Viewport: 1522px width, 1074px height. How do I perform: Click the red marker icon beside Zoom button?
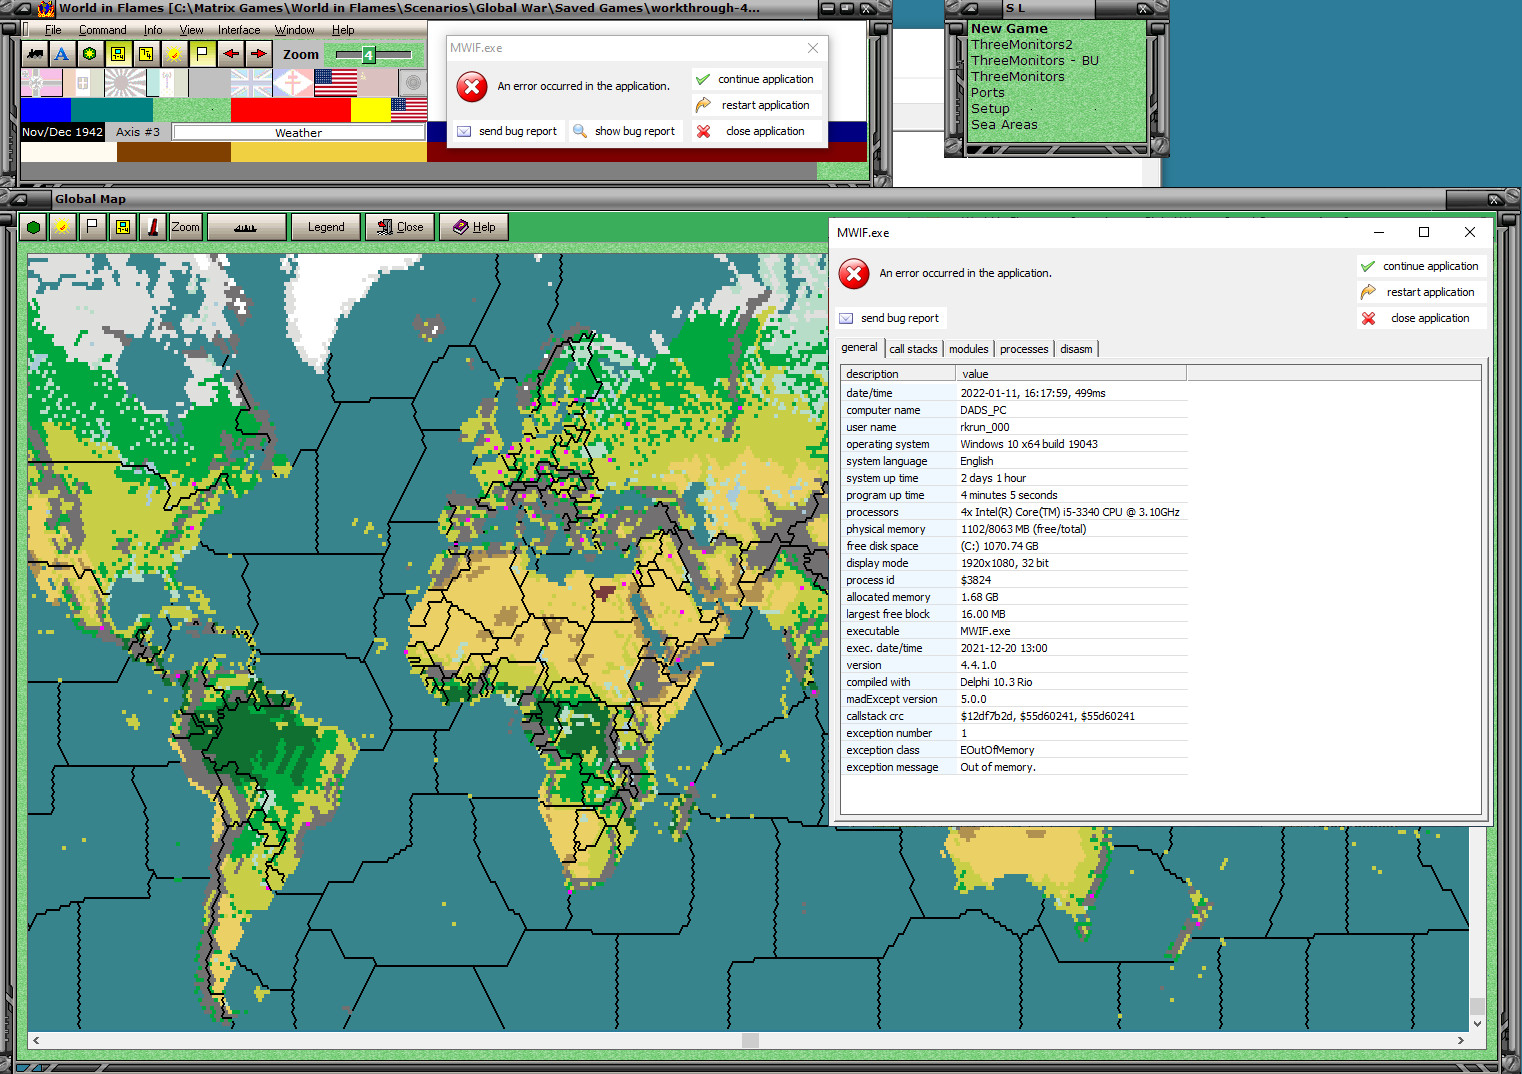[x=153, y=227]
